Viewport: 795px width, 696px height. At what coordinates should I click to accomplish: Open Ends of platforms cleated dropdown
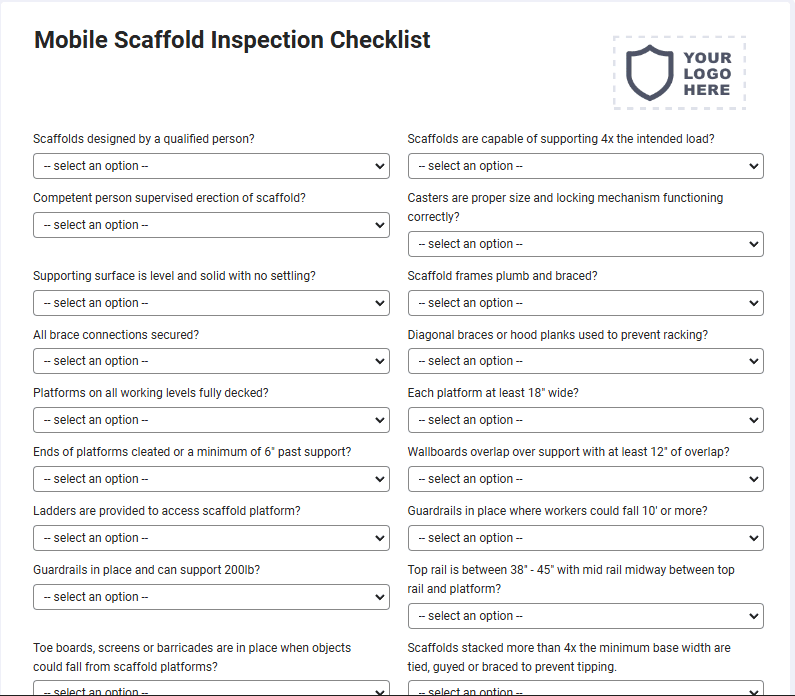211,479
